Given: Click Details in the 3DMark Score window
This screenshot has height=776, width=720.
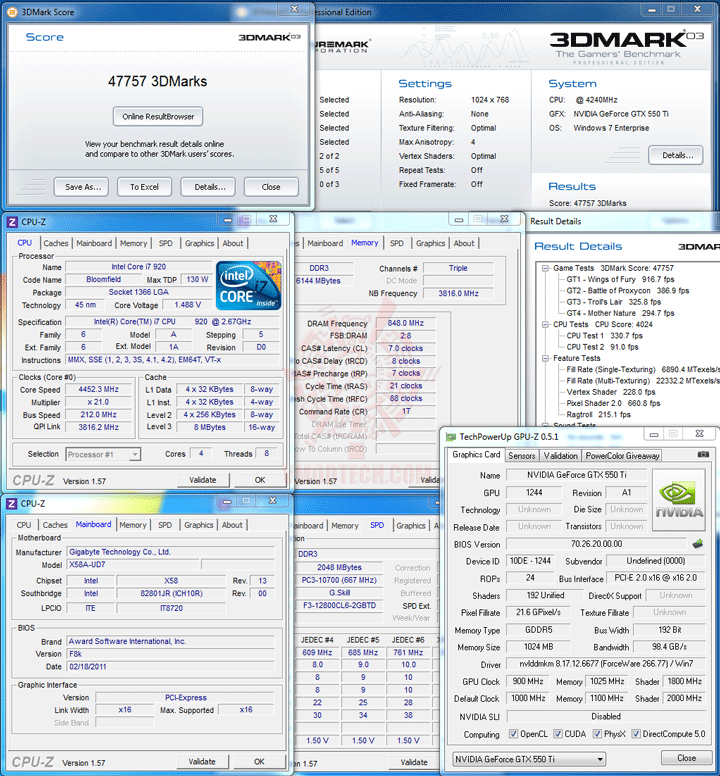Looking at the screenshot, I should pos(208,187).
